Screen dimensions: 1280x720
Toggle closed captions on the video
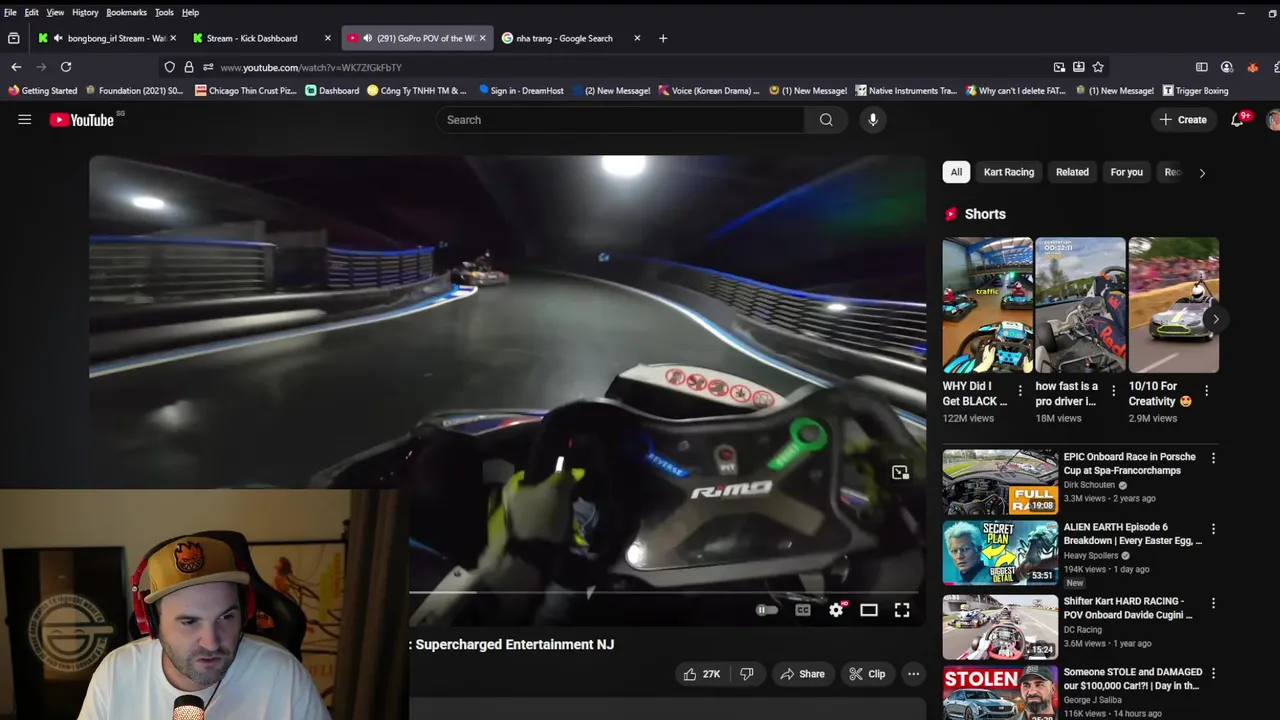tap(803, 610)
